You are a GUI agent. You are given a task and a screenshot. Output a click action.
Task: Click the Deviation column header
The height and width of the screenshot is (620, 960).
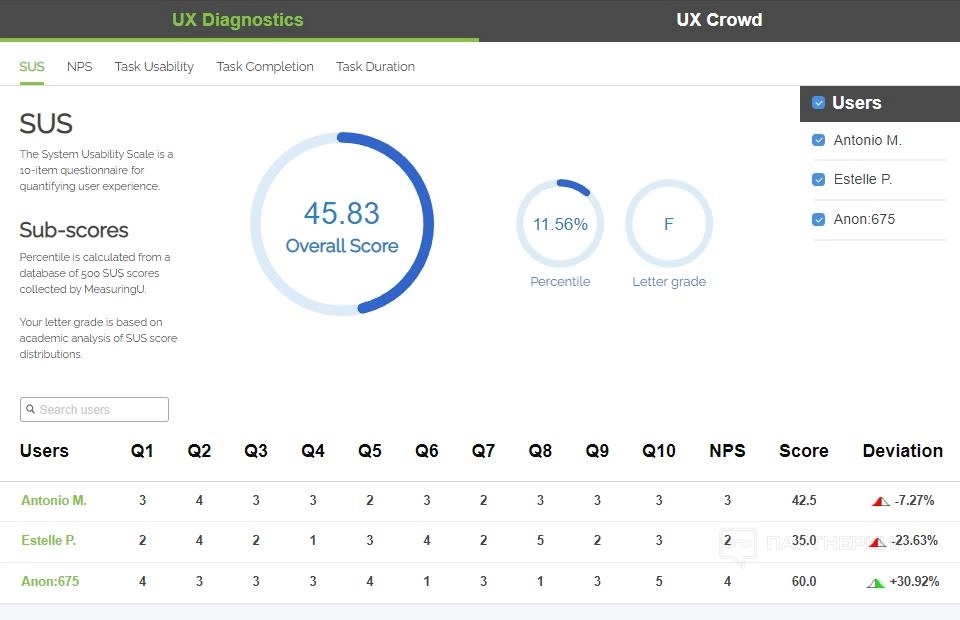click(902, 451)
